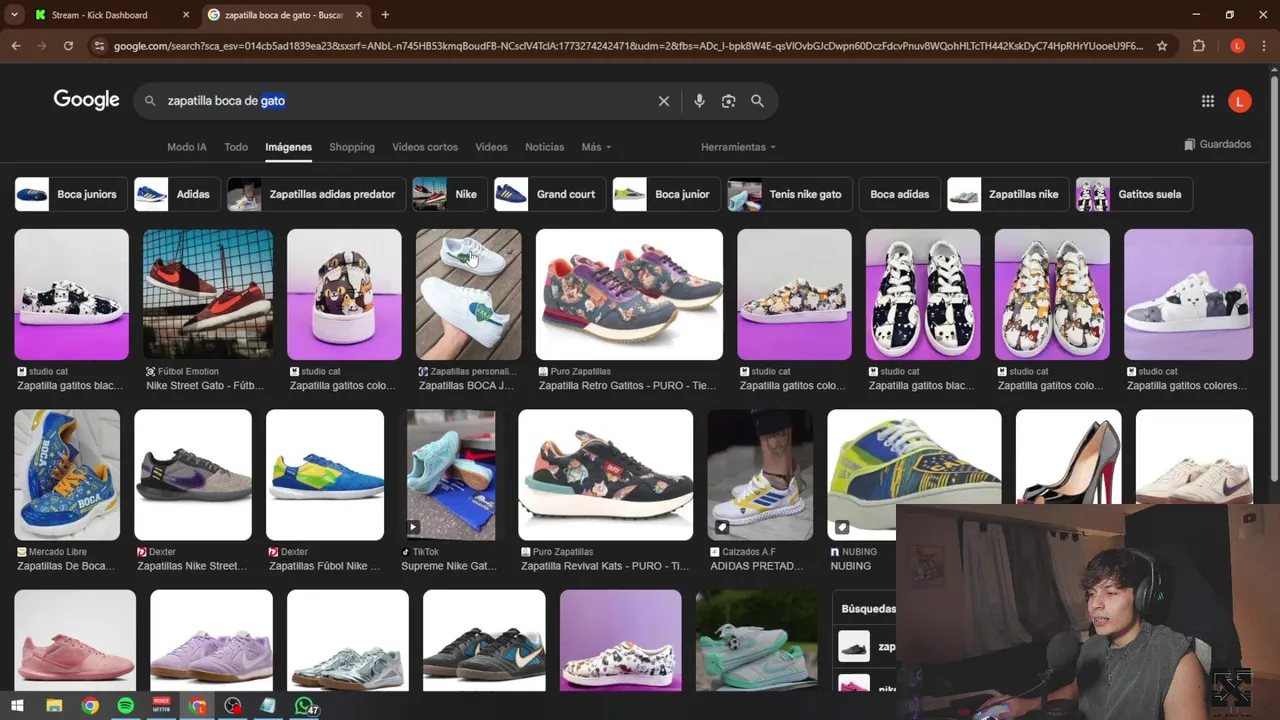The height and width of the screenshot is (720, 1280).
Task: Switch to the Shopping tab
Action: coord(352,147)
